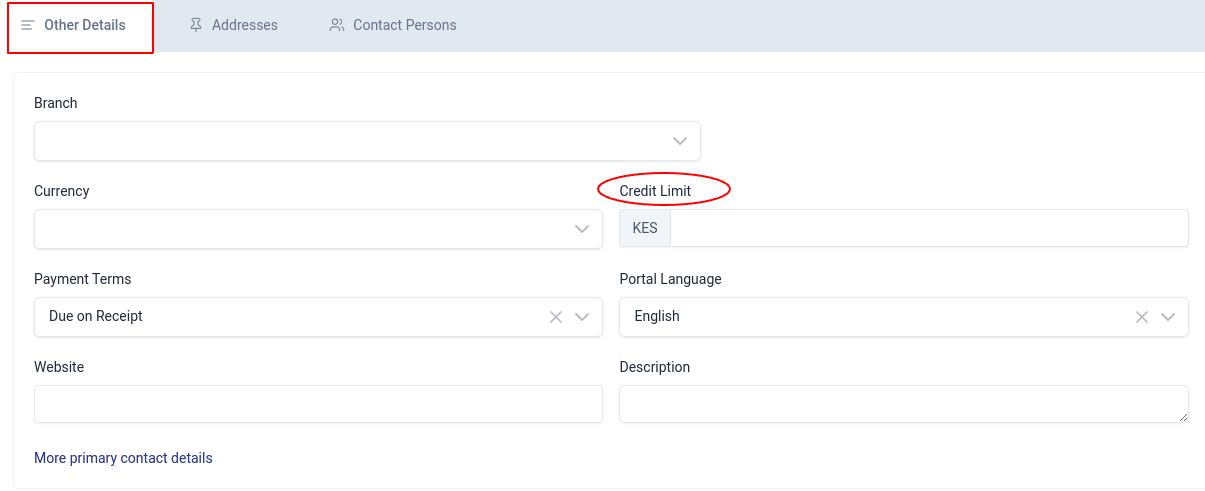The height and width of the screenshot is (491, 1205).
Task: Click the people icon beside Contact Persons
Action: [337, 25]
